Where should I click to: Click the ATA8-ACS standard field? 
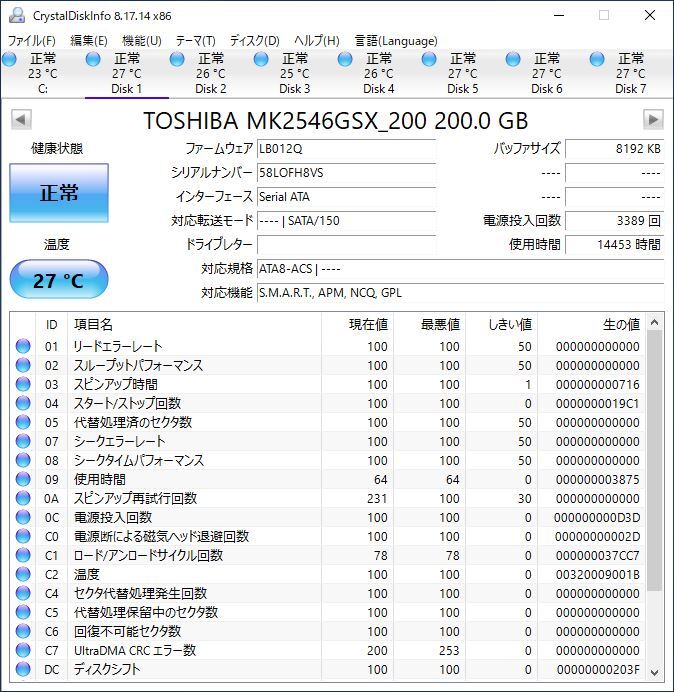click(460, 269)
